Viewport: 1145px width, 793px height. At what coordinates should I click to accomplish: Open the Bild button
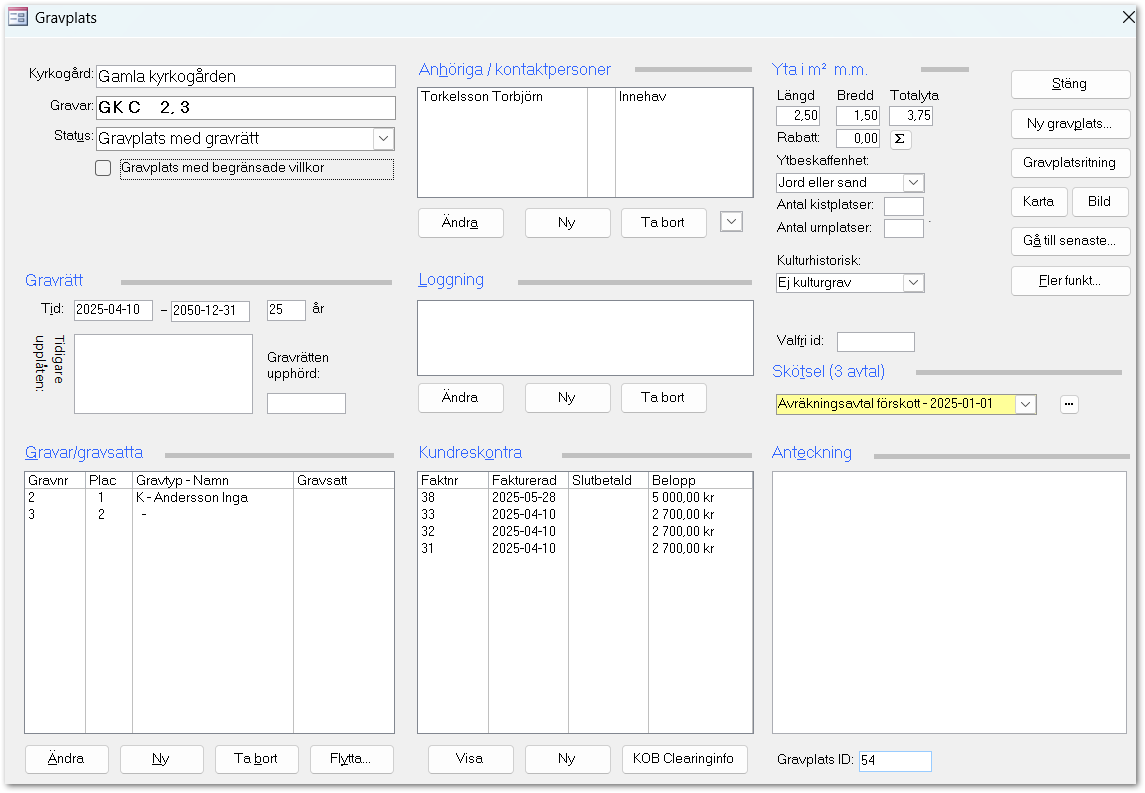[x=1099, y=201]
